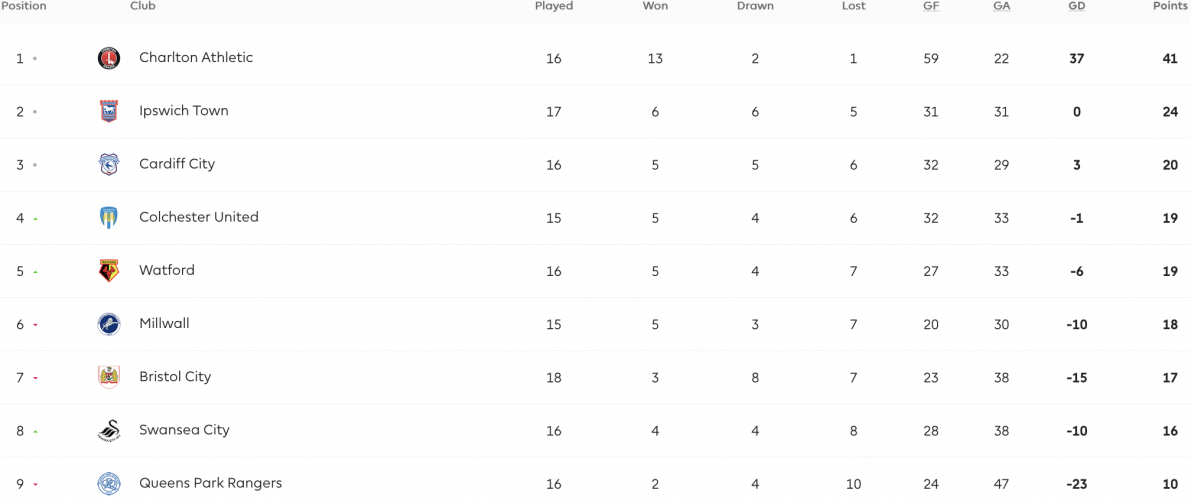The width and height of the screenshot is (1191, 500).
Task: Select the Queens Park Rangers crest
Action: (x=109, y=483)
